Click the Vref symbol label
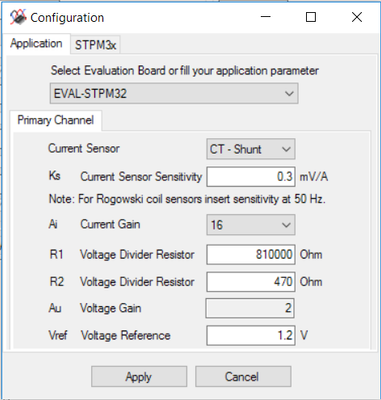The height and width of the screenshot is (400, 381). coord(58,335)
